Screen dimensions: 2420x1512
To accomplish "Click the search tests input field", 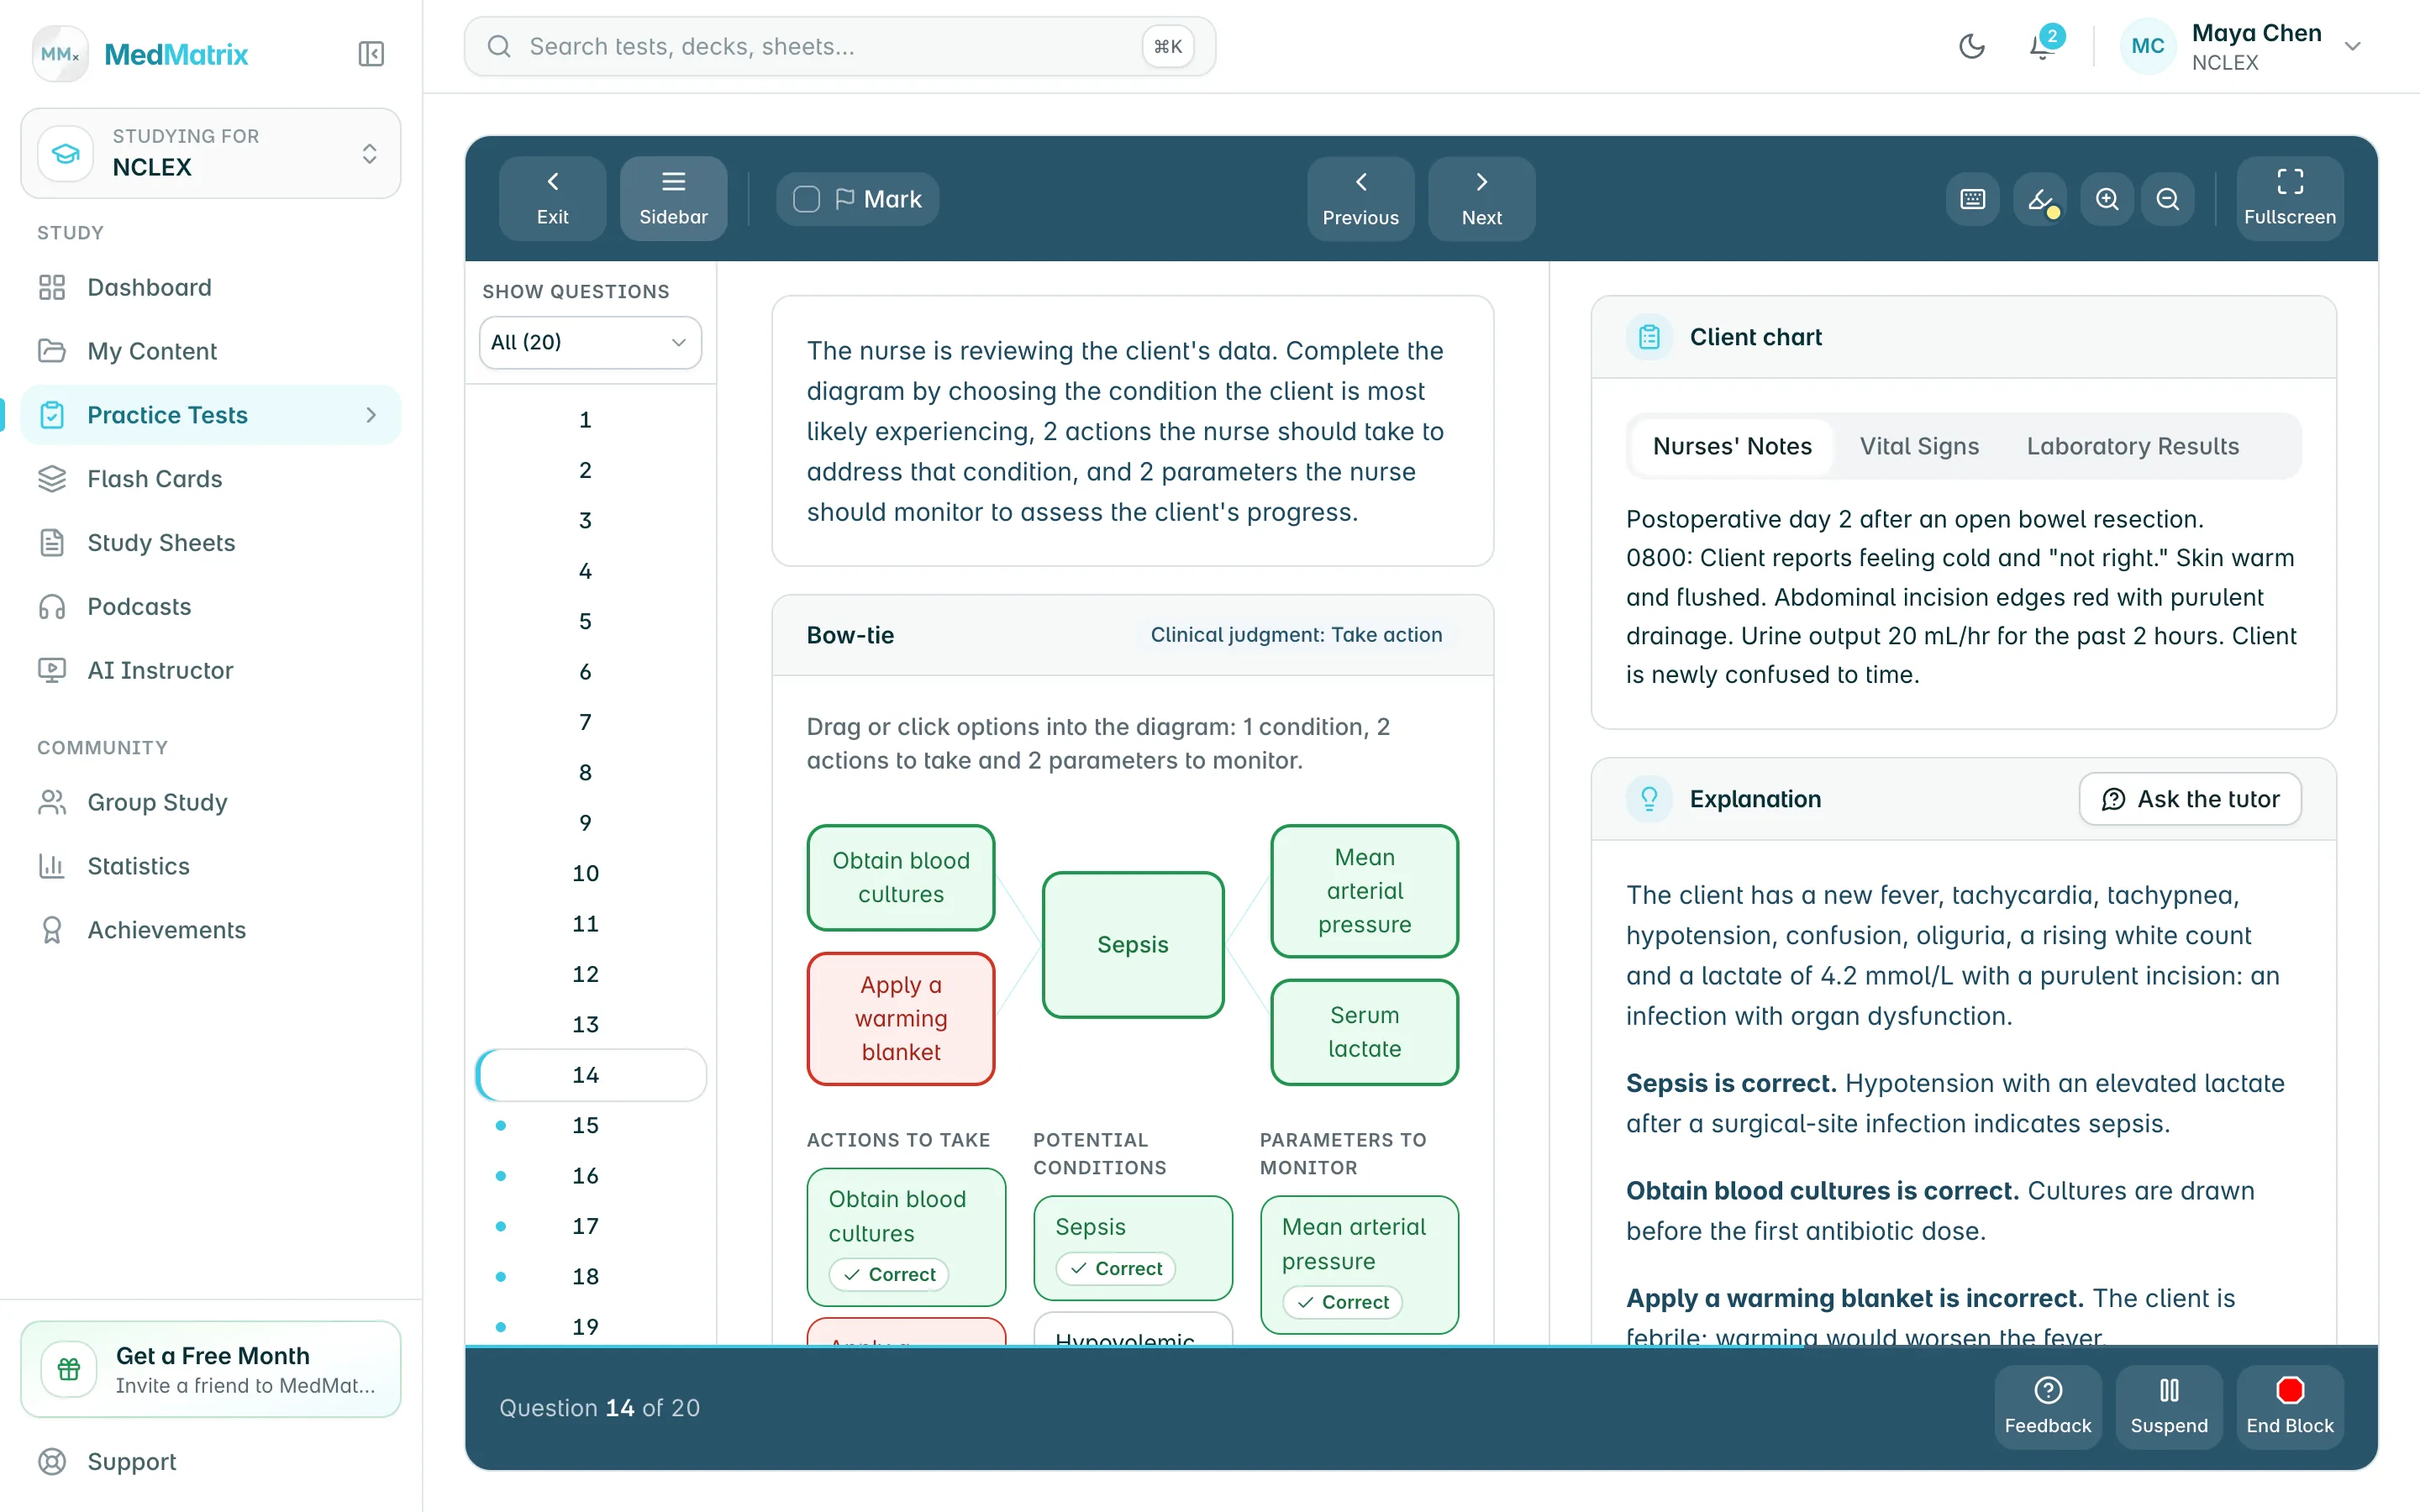I will pos(839,46).
